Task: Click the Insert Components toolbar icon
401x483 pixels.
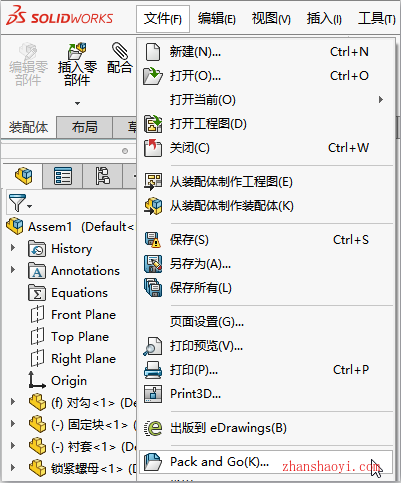Action: click(x=77, y=50)
